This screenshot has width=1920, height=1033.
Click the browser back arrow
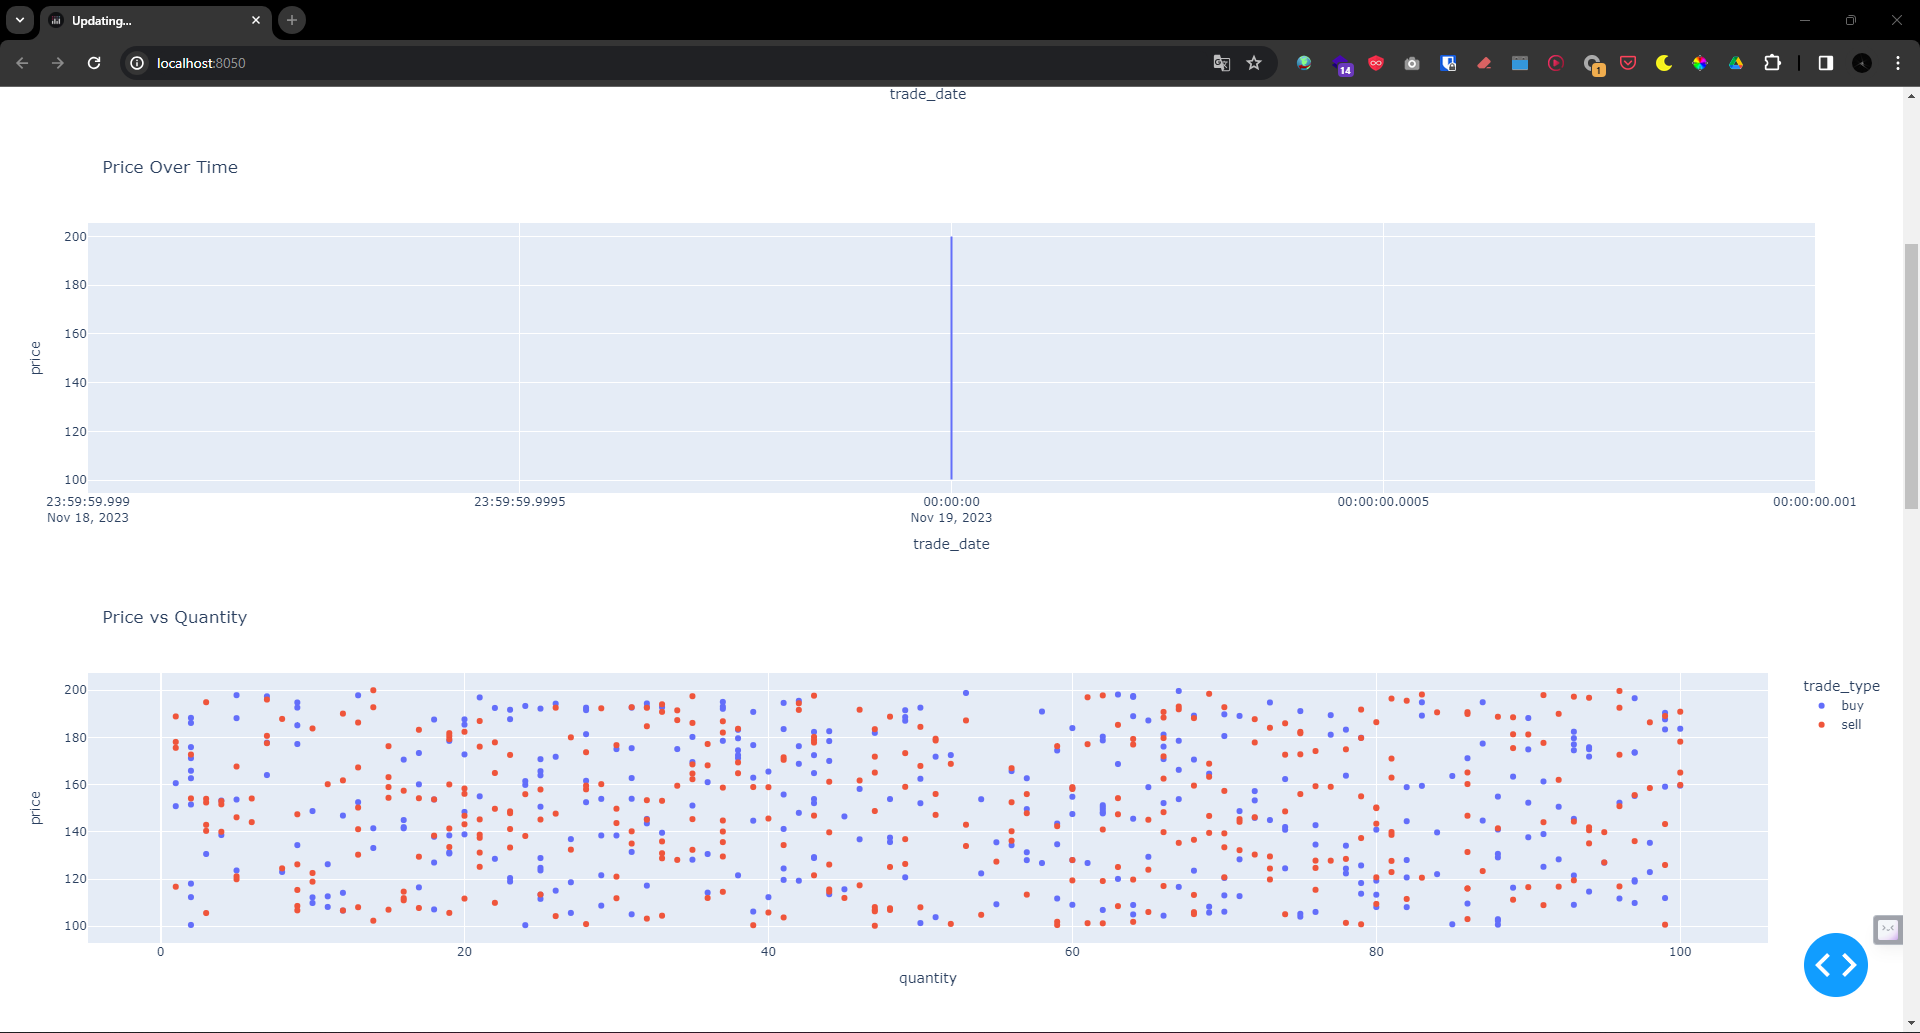click(x=22, y=63)
